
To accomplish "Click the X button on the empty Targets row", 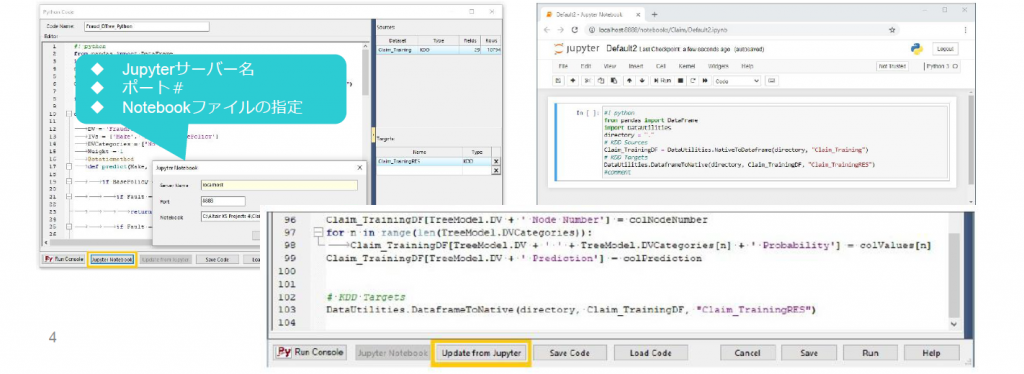I will coord(496,170).
